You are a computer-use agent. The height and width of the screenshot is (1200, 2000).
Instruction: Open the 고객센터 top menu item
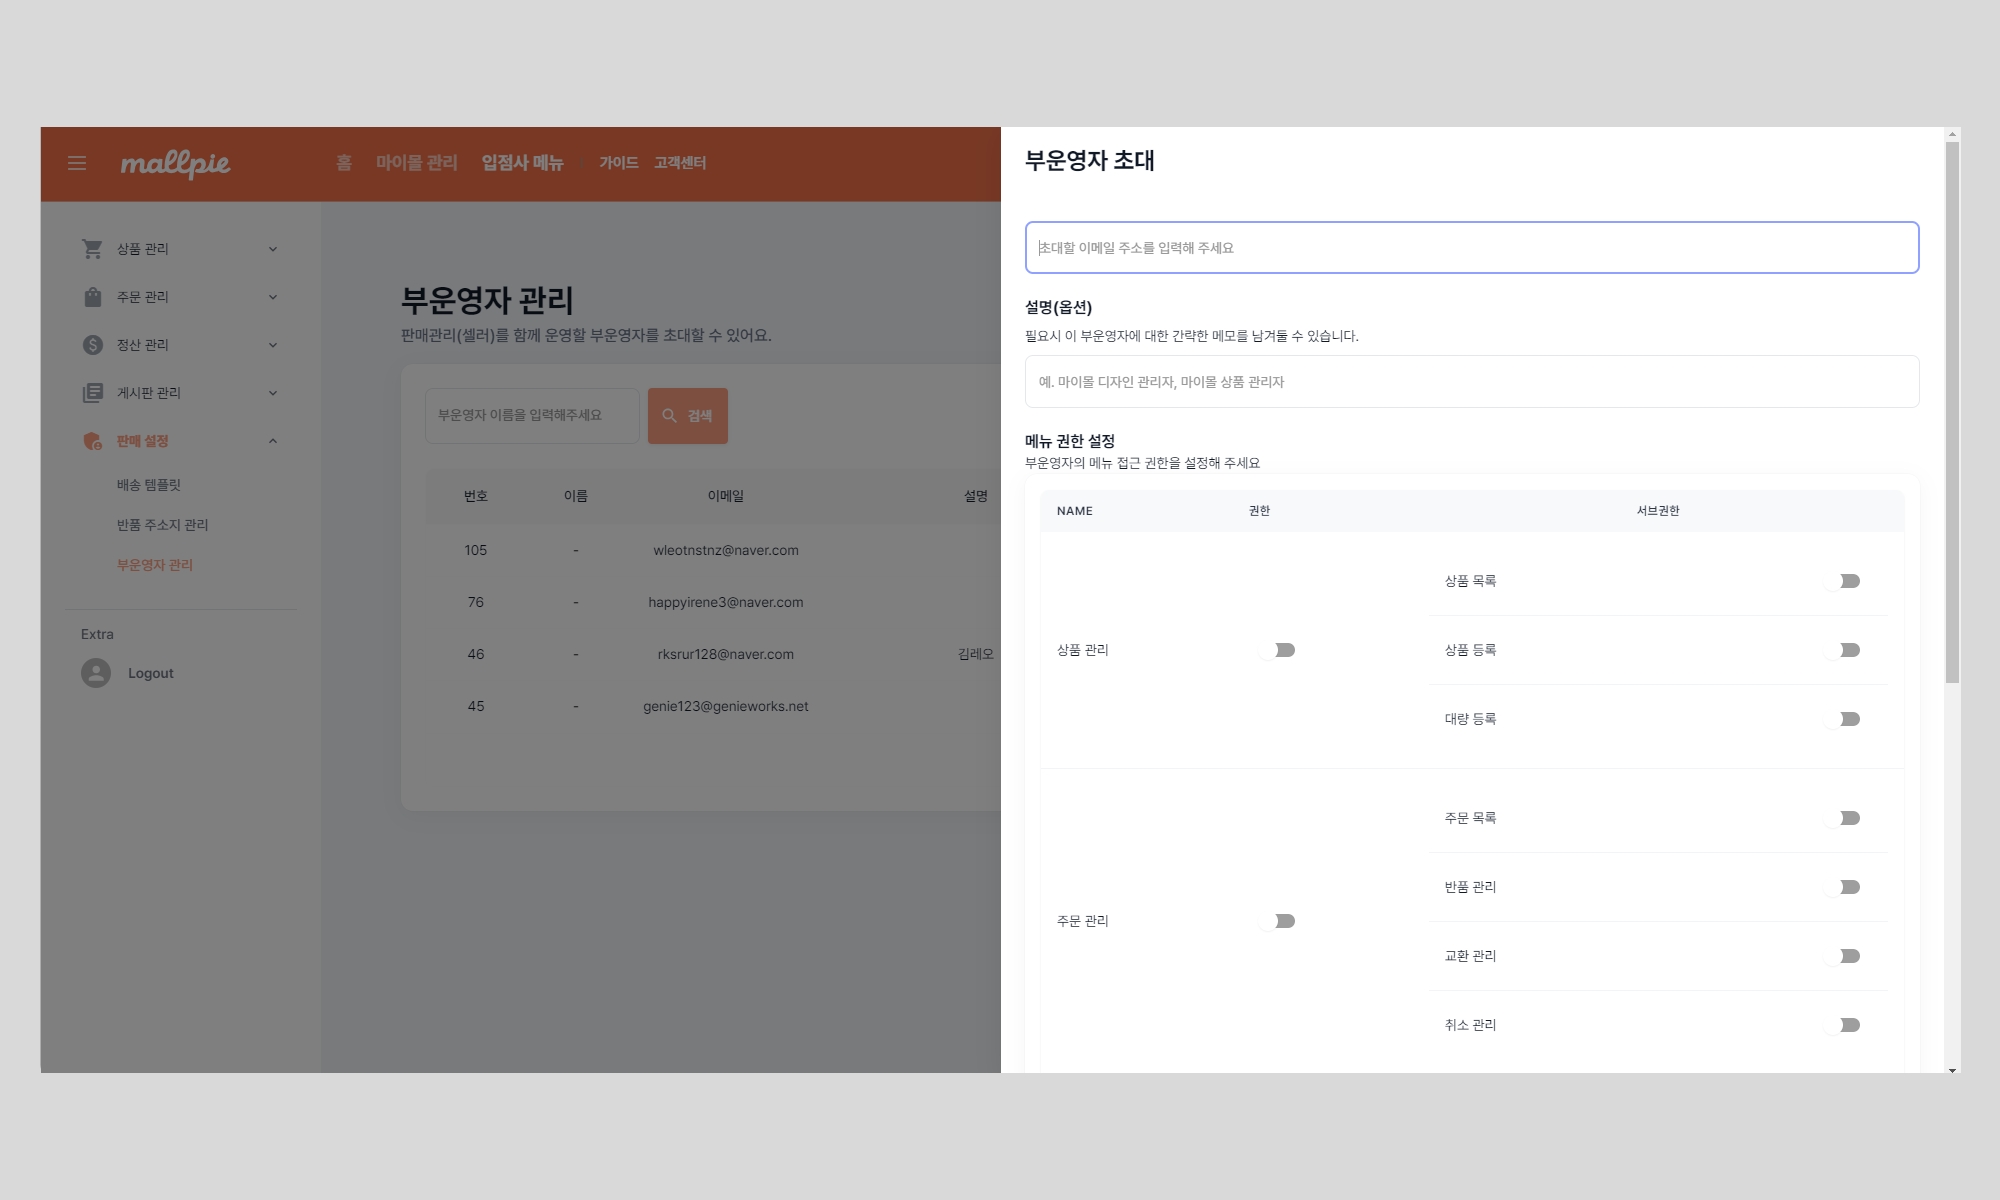pyautogui.click(x=680, y=163)
